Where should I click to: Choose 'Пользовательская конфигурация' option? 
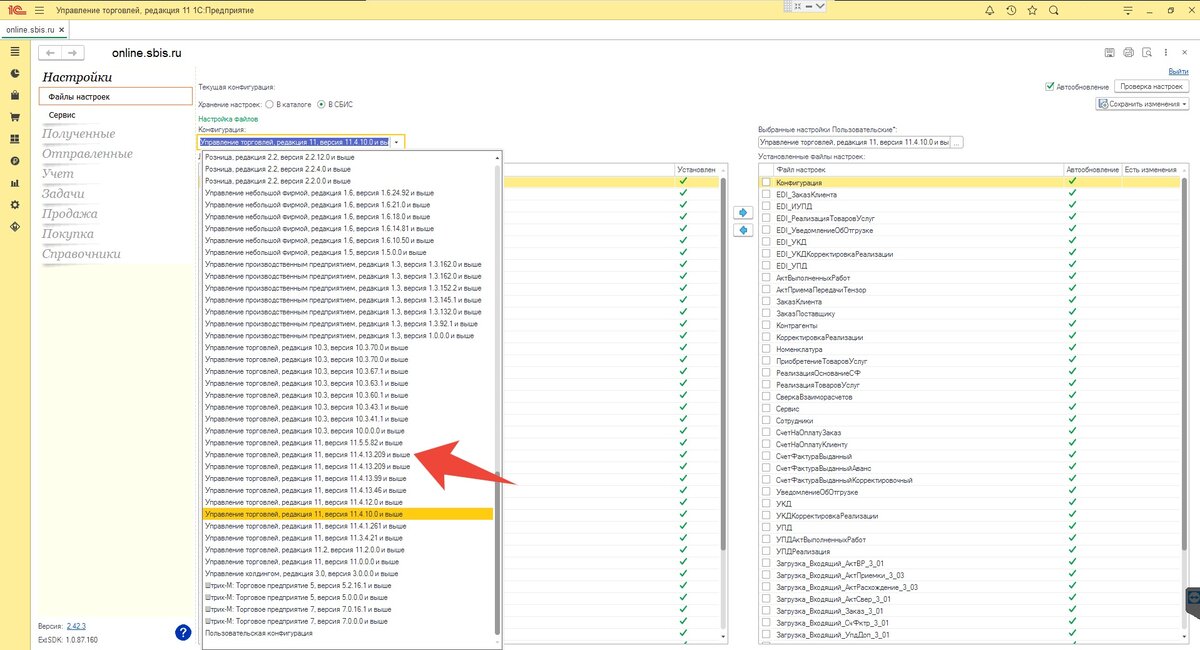[349, 633]
